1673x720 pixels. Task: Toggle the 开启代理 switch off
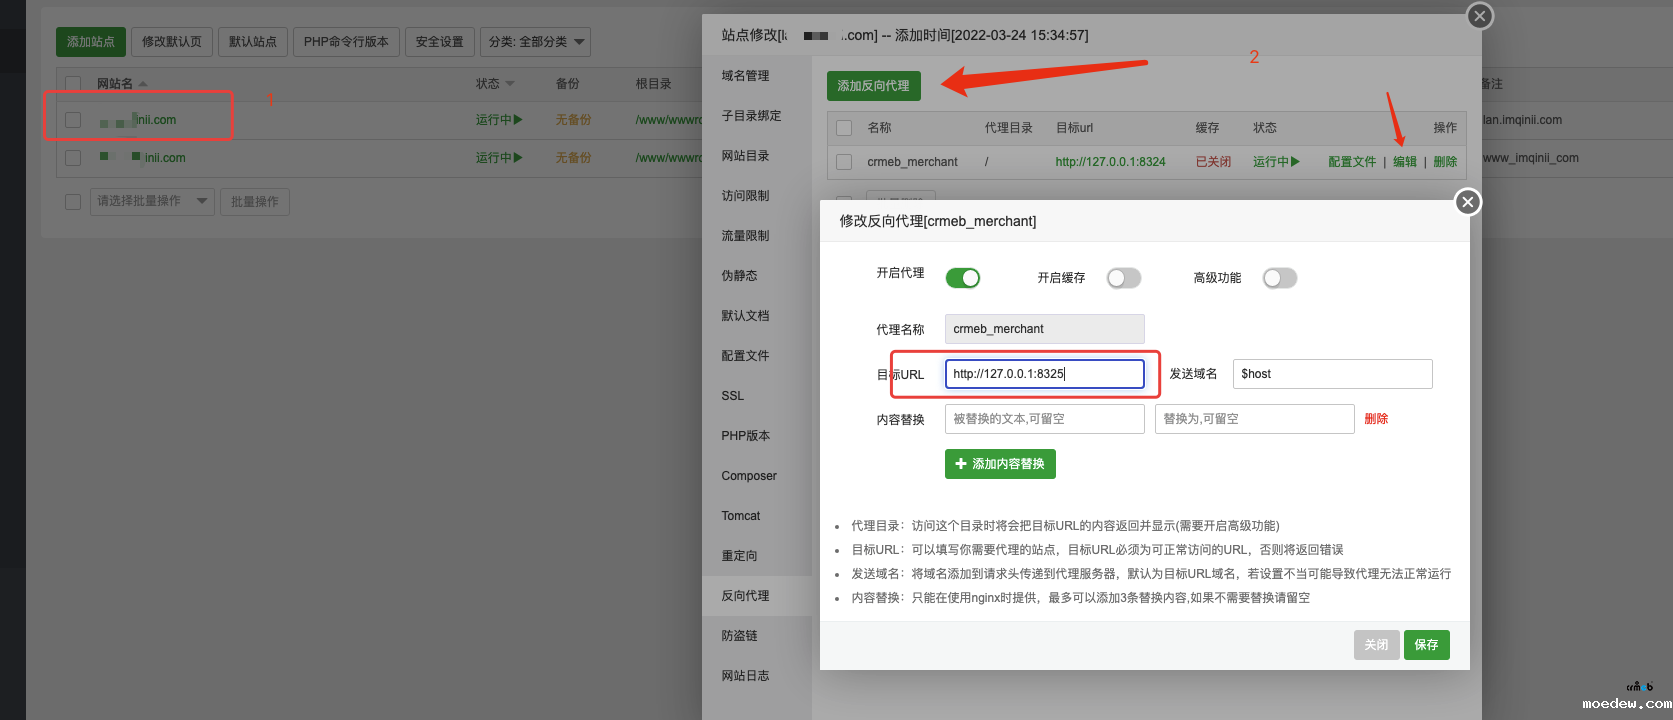click(x=962, y=278)
